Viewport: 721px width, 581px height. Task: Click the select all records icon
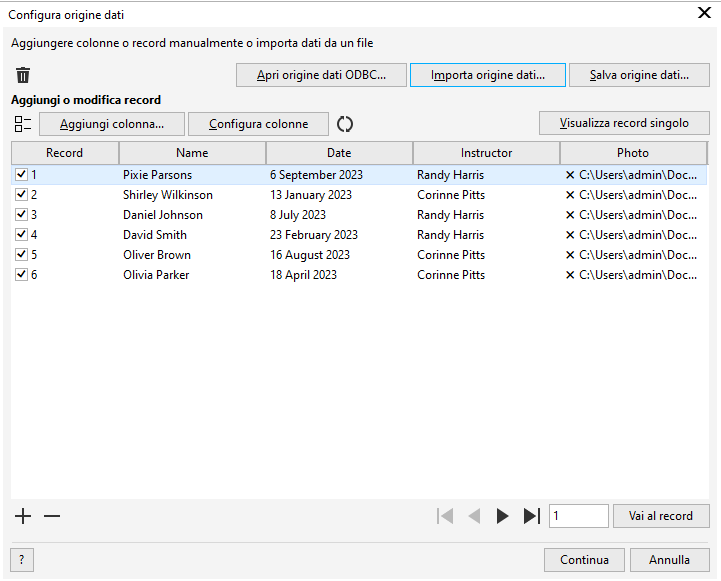pos(23,124)
